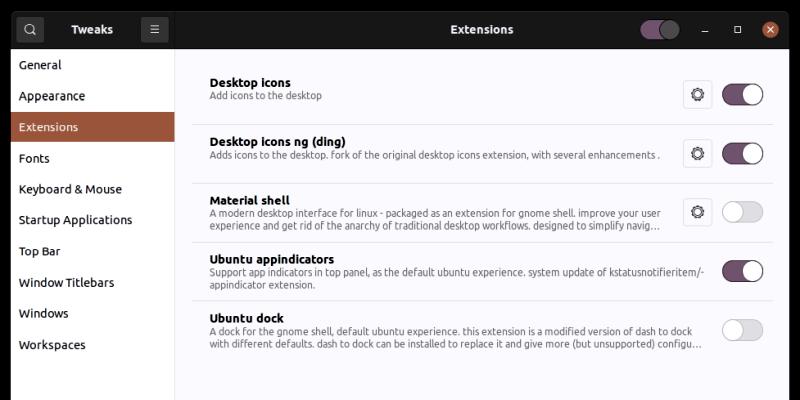Disable the Ubuntu appindicators switch
Image resolution: width=800 pixels, height=400 pixels.
pyautogui.click(x=742, y=271)
